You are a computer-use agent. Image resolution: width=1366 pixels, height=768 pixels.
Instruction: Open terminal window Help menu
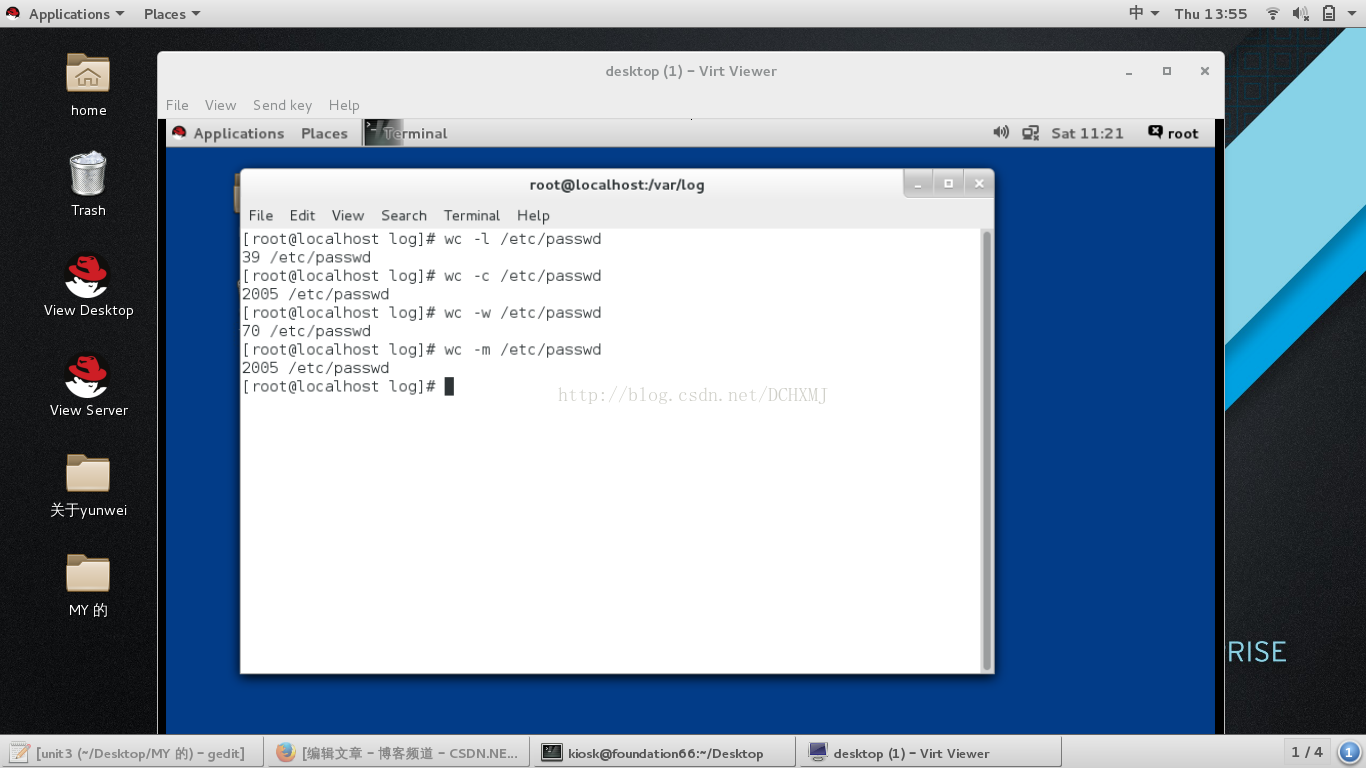coord(533,215)
